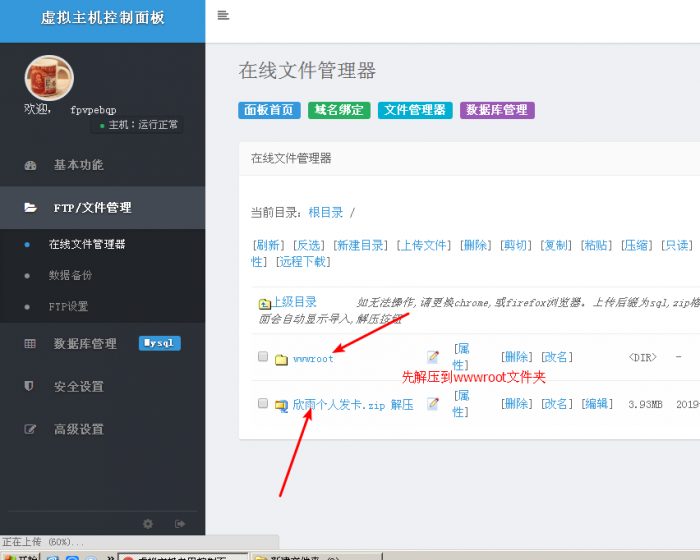
Task: Open 数据备份 submenu item
Action: 70,275
